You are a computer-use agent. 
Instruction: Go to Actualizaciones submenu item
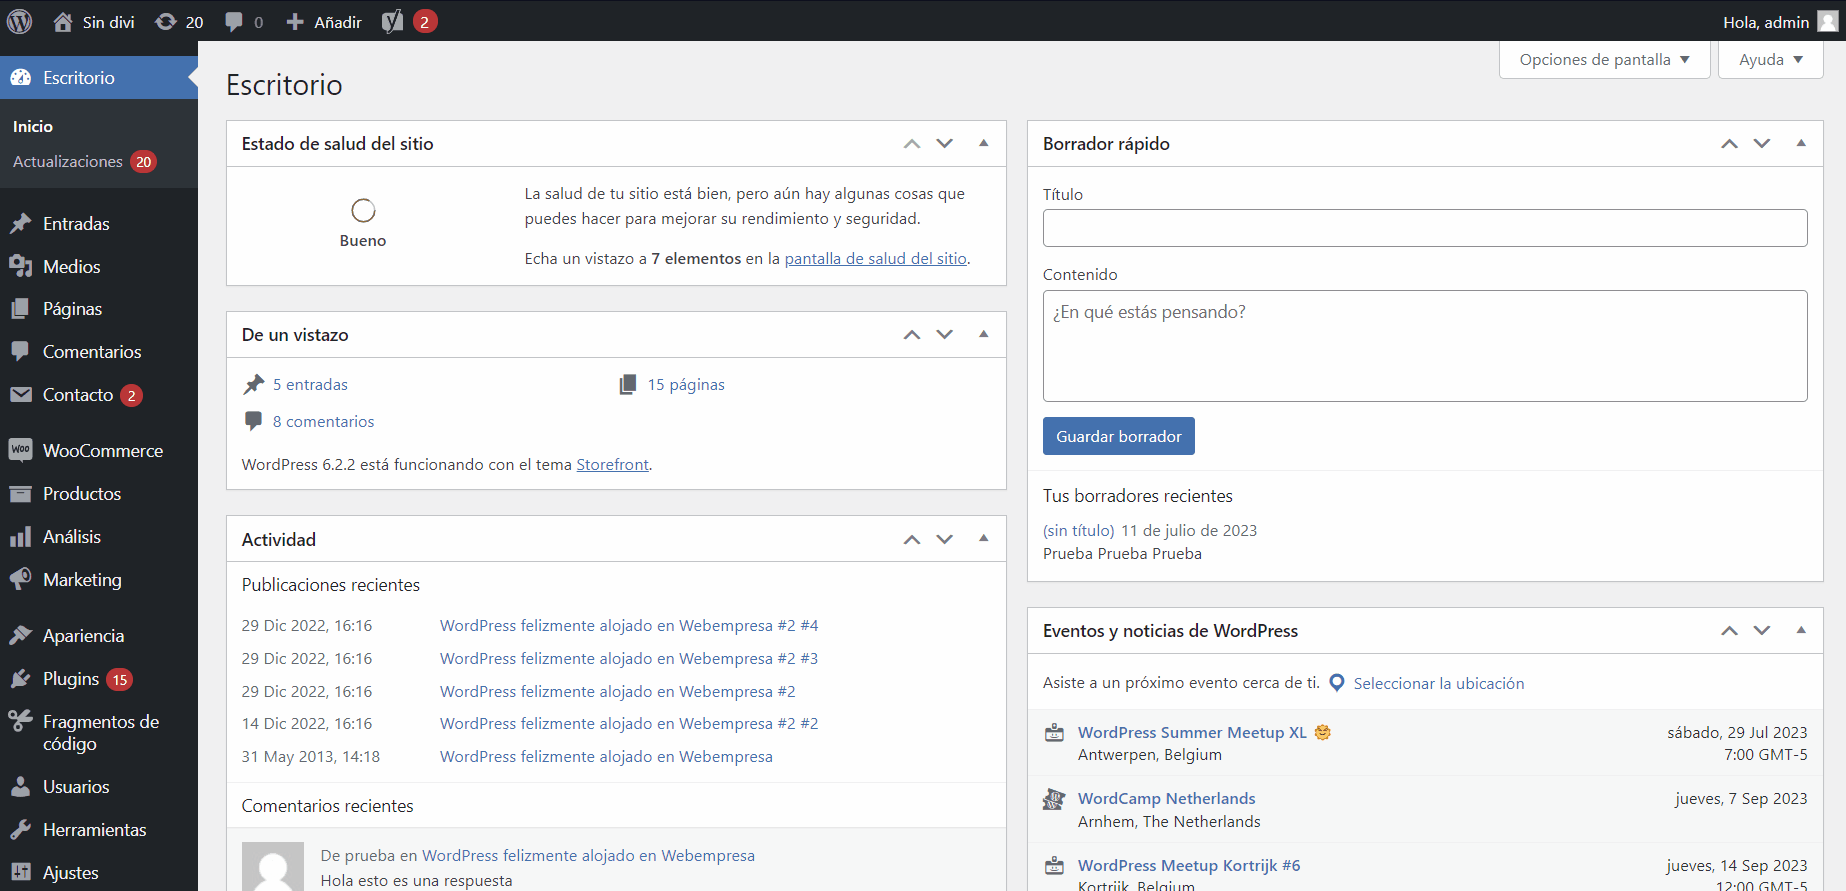pyautogui.click(x=68, y=162)
